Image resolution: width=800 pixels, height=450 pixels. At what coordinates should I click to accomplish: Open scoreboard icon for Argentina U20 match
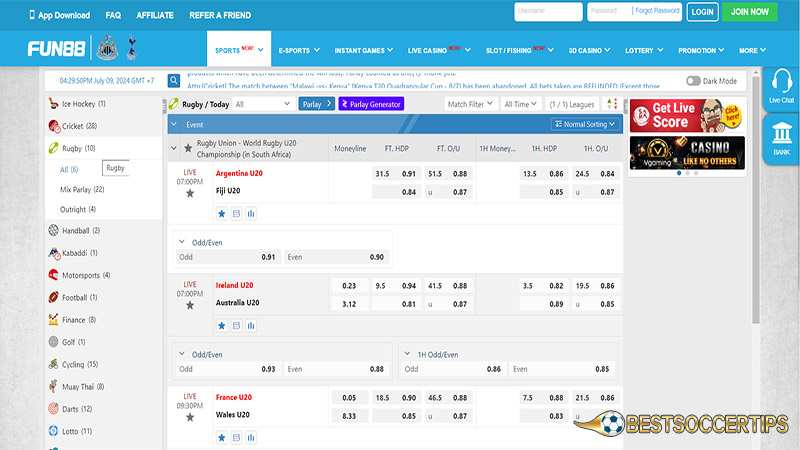(x=236, y=214)
